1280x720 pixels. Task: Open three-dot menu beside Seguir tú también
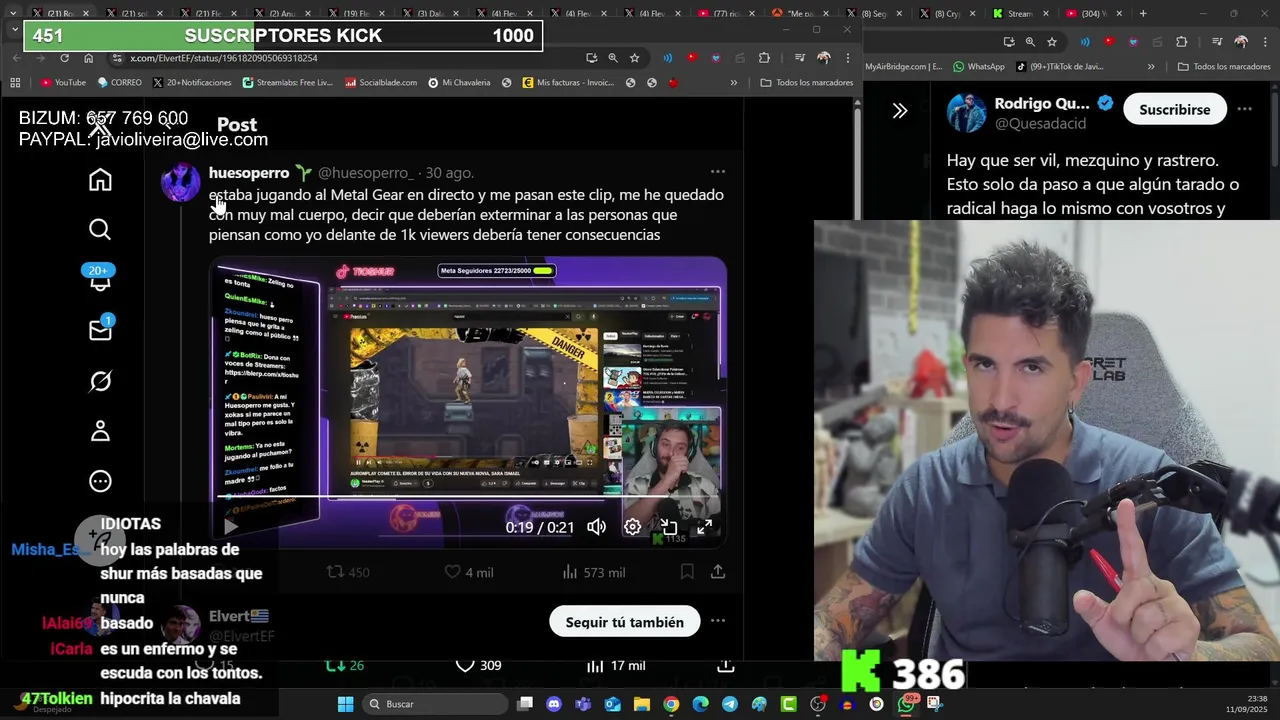718,621
